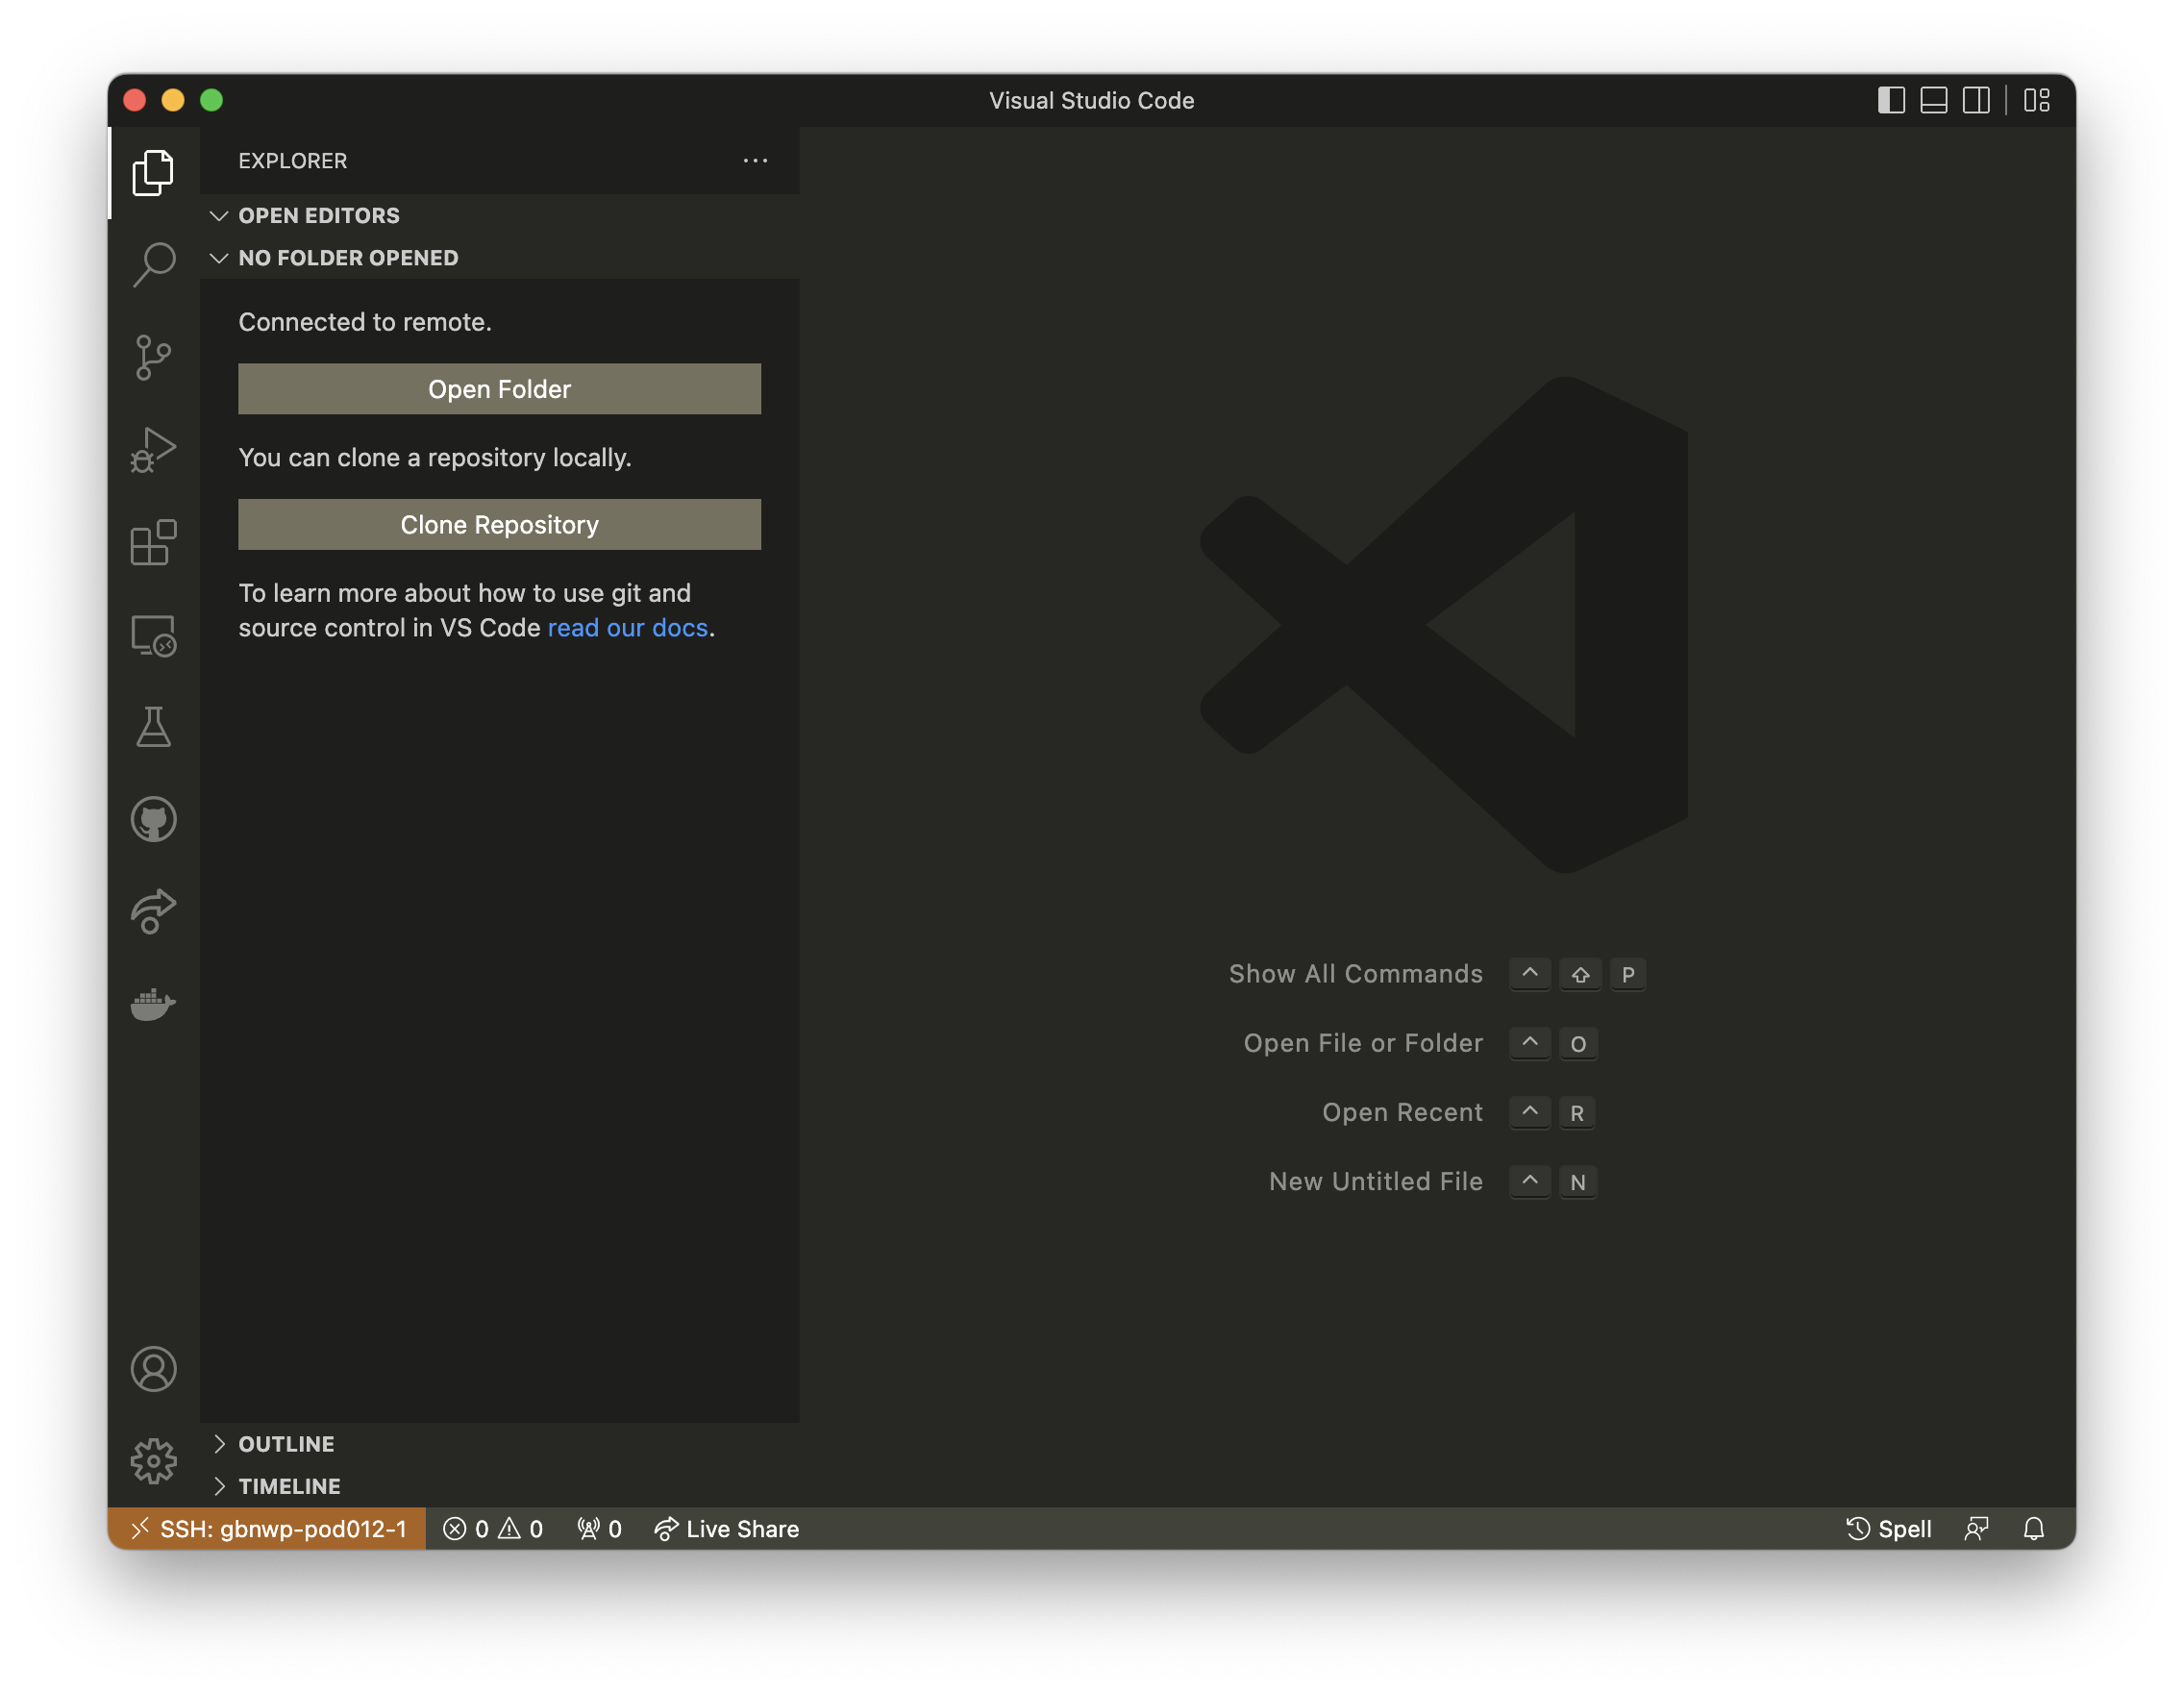This screenshot has height=1692, width=2184.
Task: Expand the Timeline section
Action: (500, 1485)
